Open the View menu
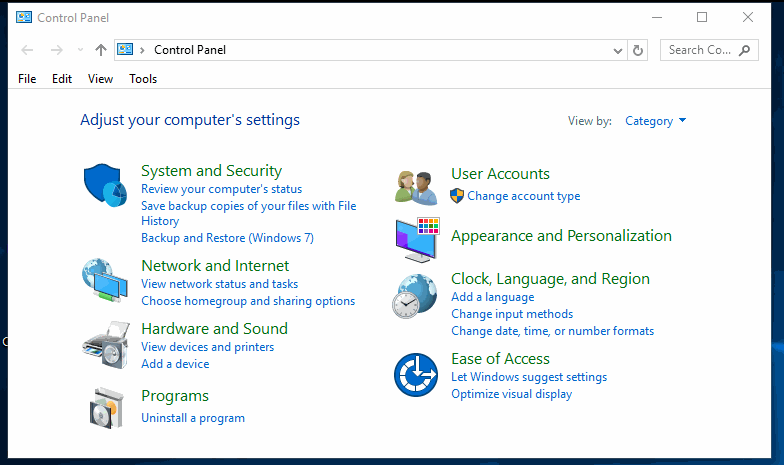This screenshot has height=465, width=784. [100, 79]
